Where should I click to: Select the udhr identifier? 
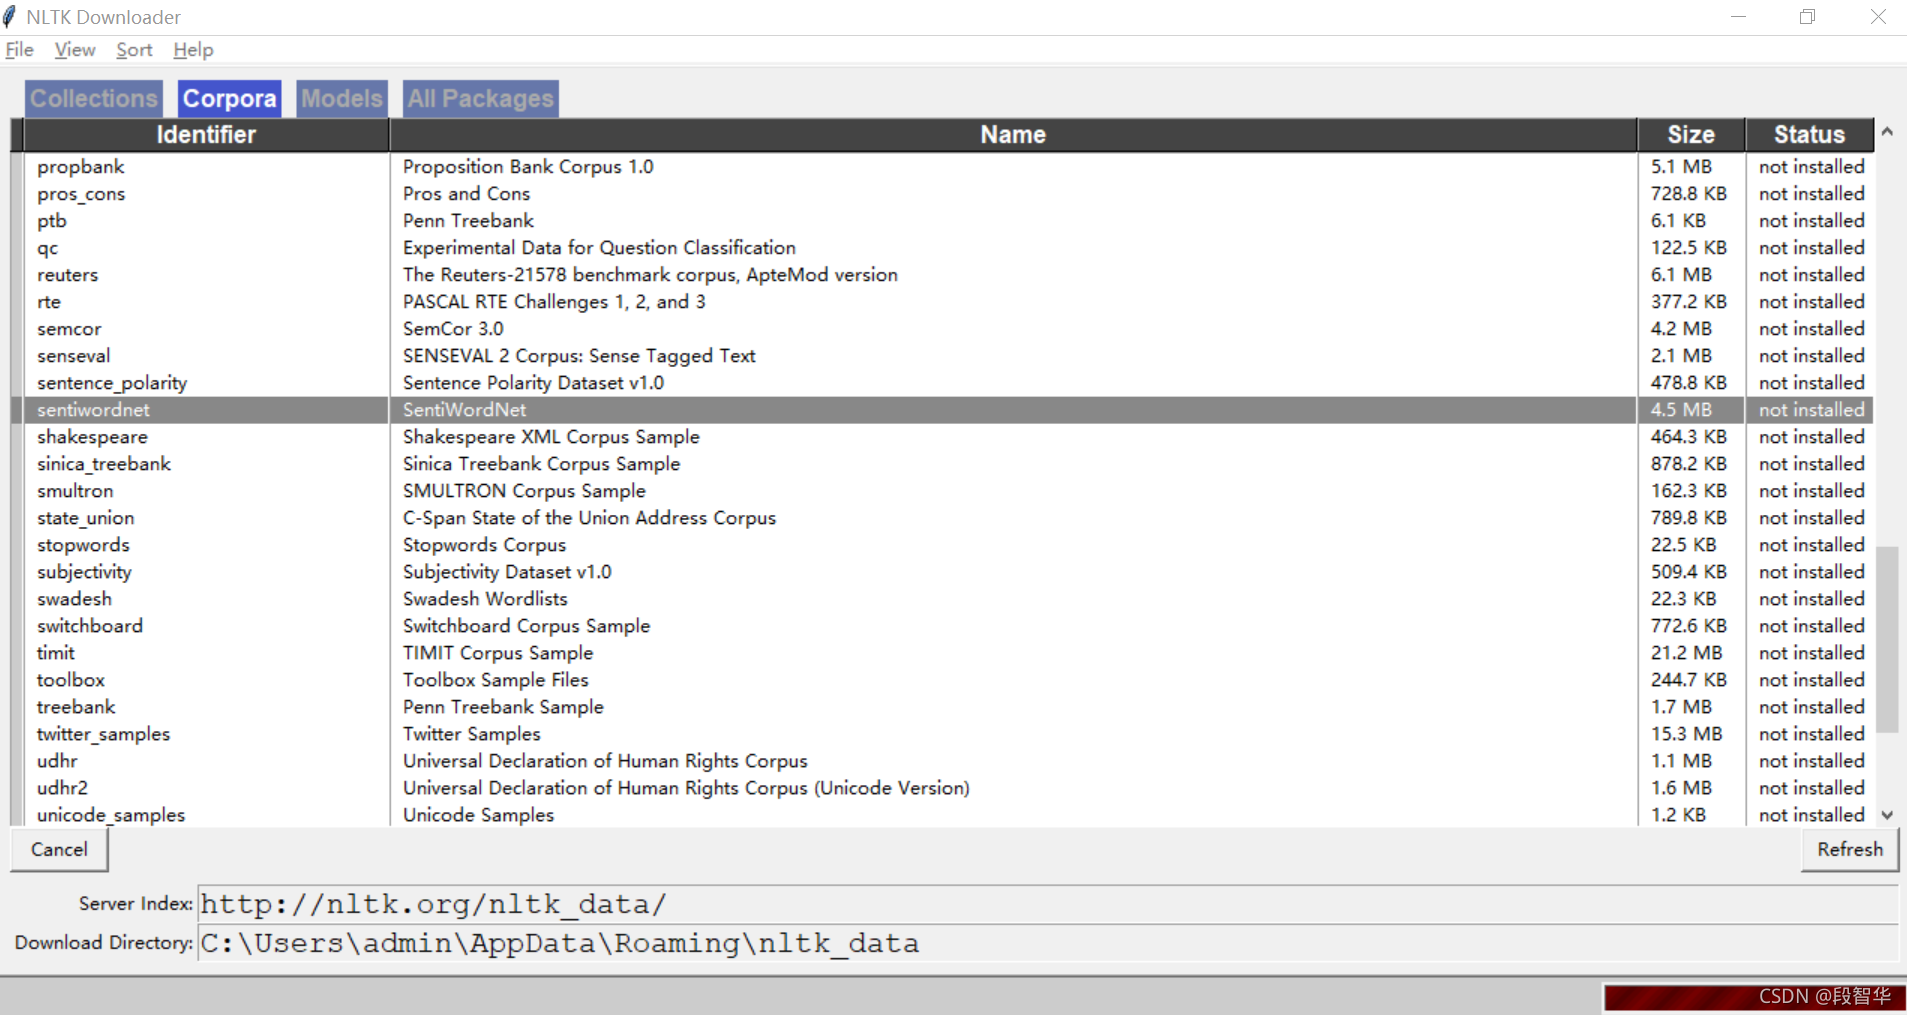tap(57, 761)
